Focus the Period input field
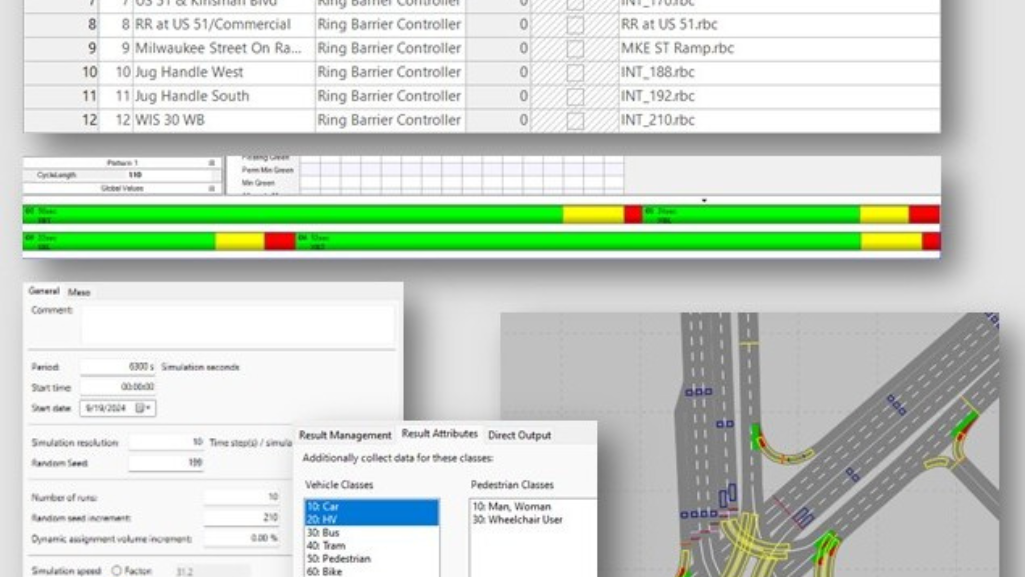The image size is (1025, 577). pyautogui.click(x=118, y=367)
